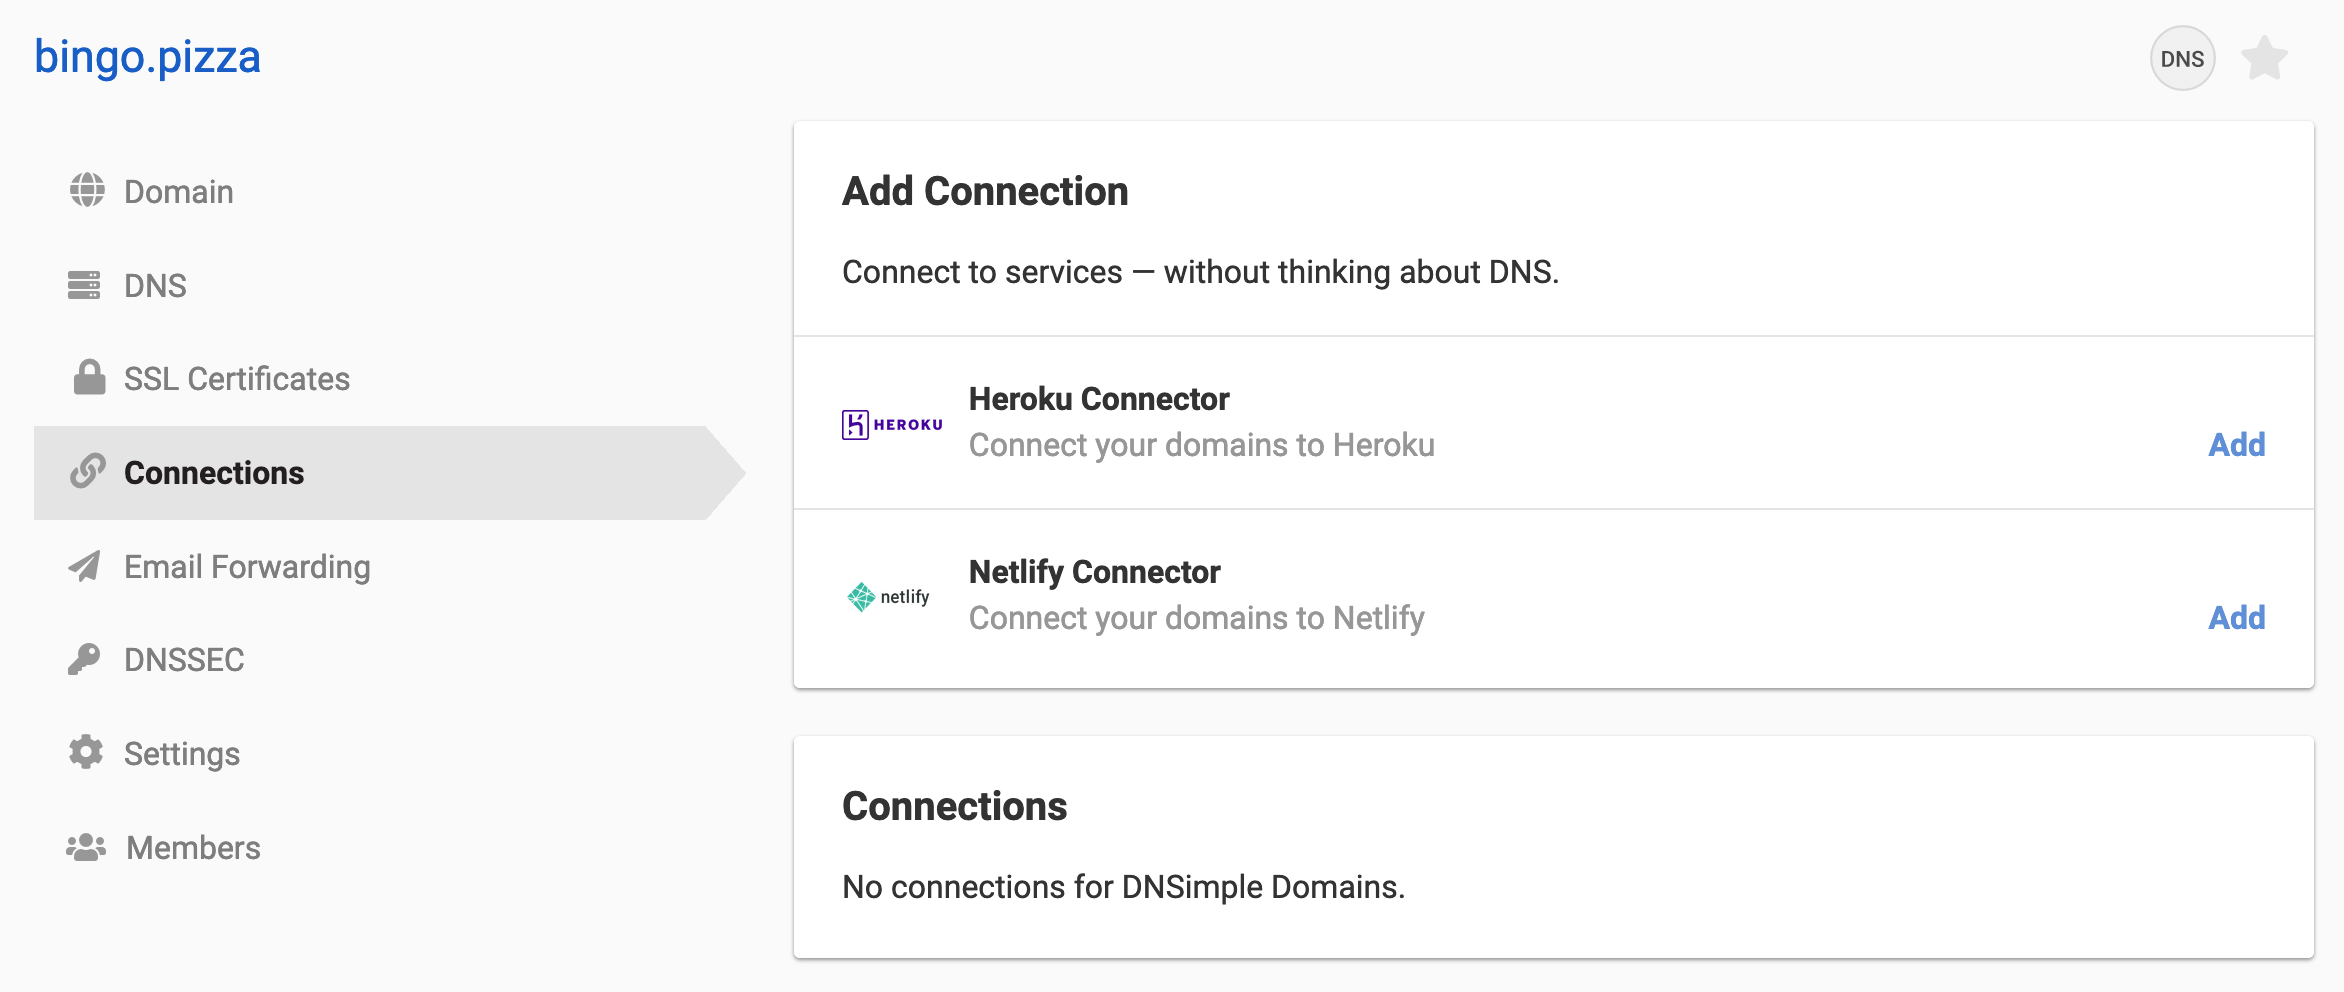
Task: Click the Netlify logo
Action: click(x=889, y=597)
